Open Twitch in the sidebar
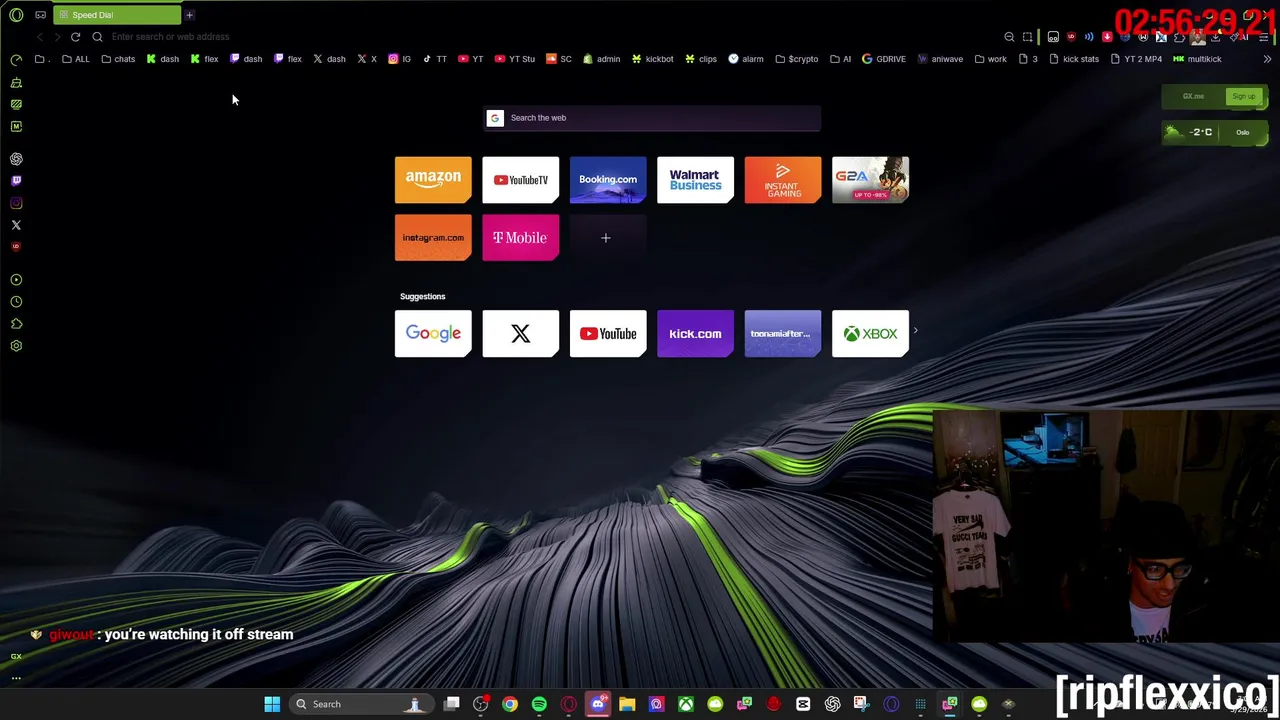This screenshot has height=720, width=1280. 16,181
